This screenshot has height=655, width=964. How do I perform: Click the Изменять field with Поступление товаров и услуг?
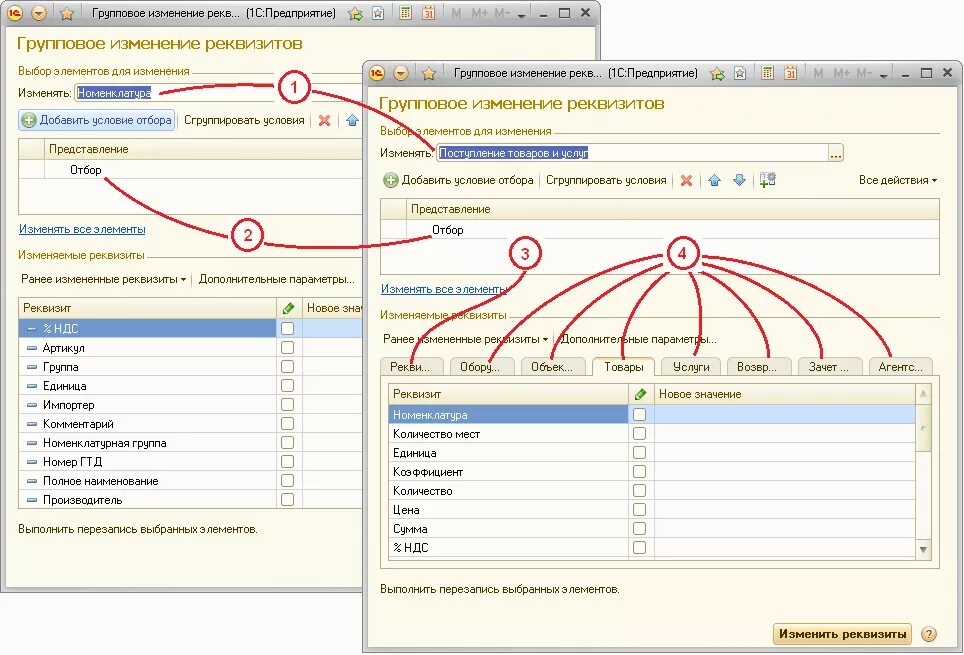[x=632, y=153]
